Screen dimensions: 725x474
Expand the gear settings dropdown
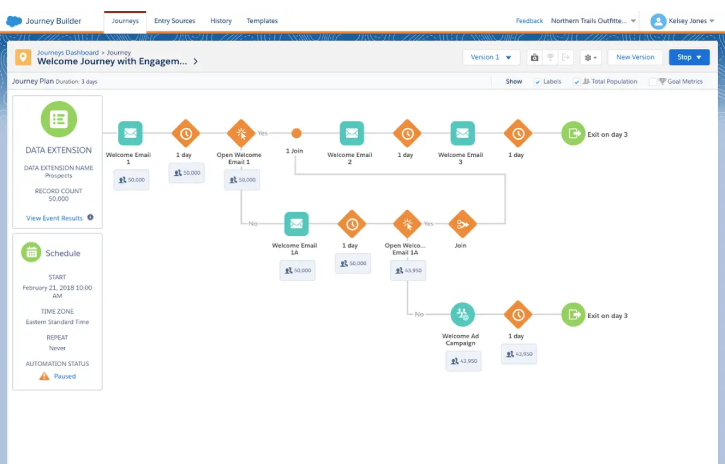coord(590,58)
